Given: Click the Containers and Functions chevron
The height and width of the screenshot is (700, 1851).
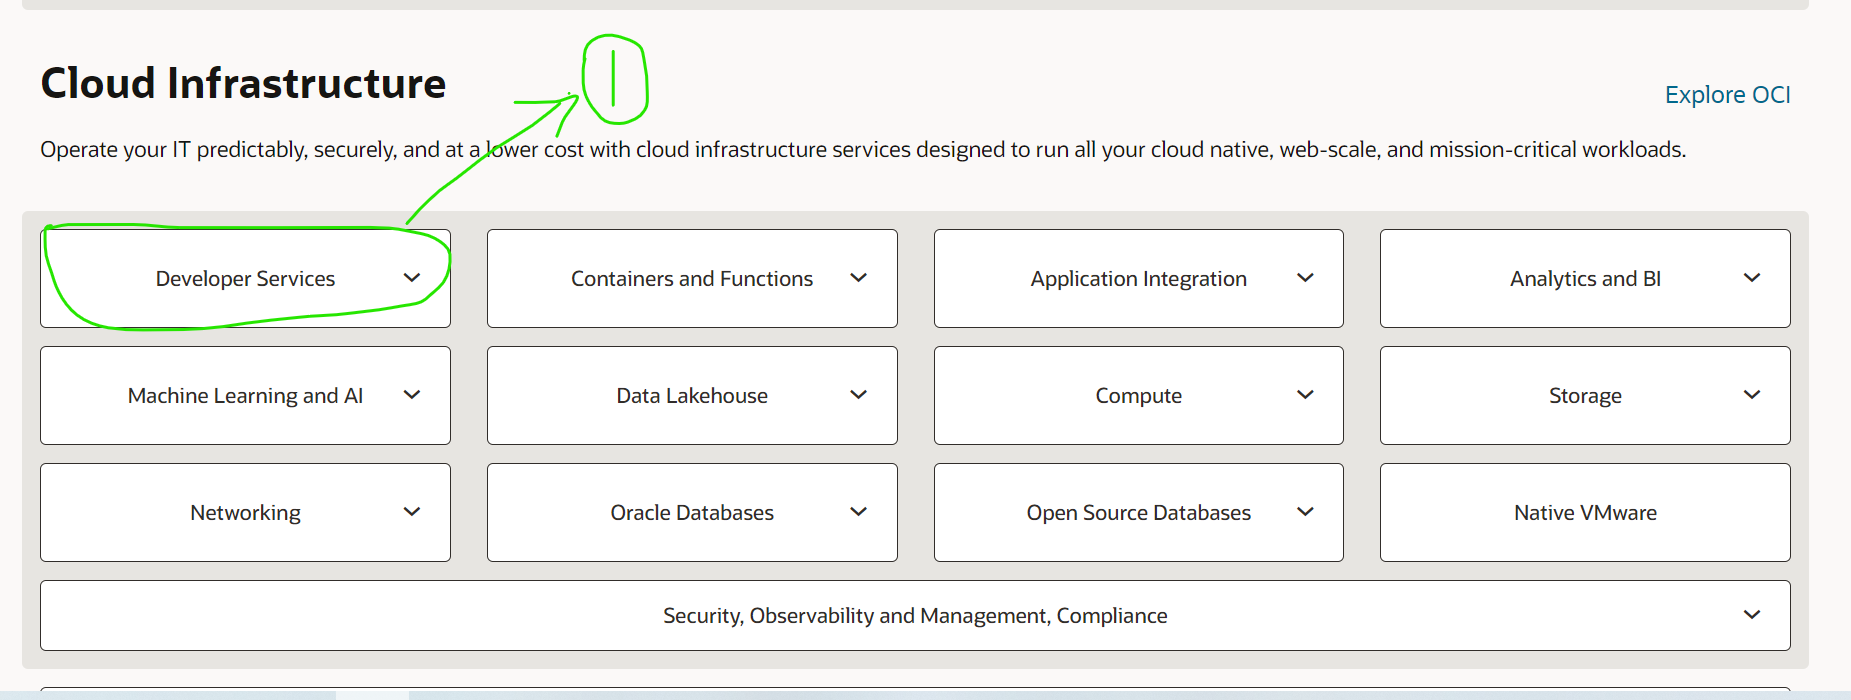Looking at the screenshot, I should pyautogui.click(x=858, y=278).
